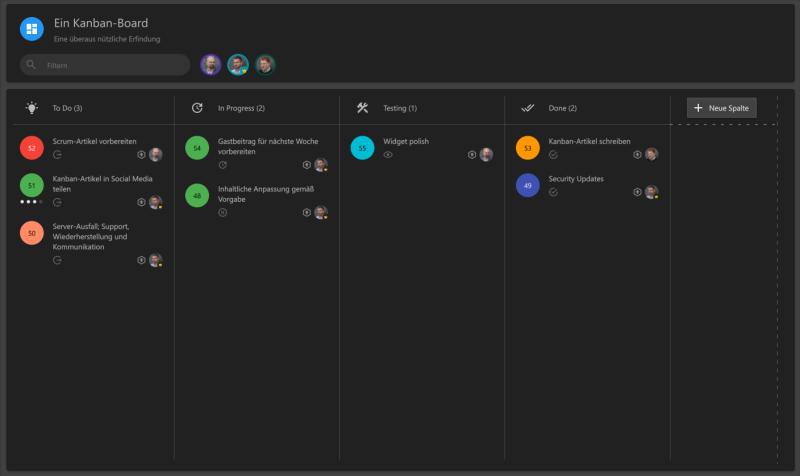Click the eye status icon on Widget polish
This screenshot has width=800, height=476.
(388, 155)
